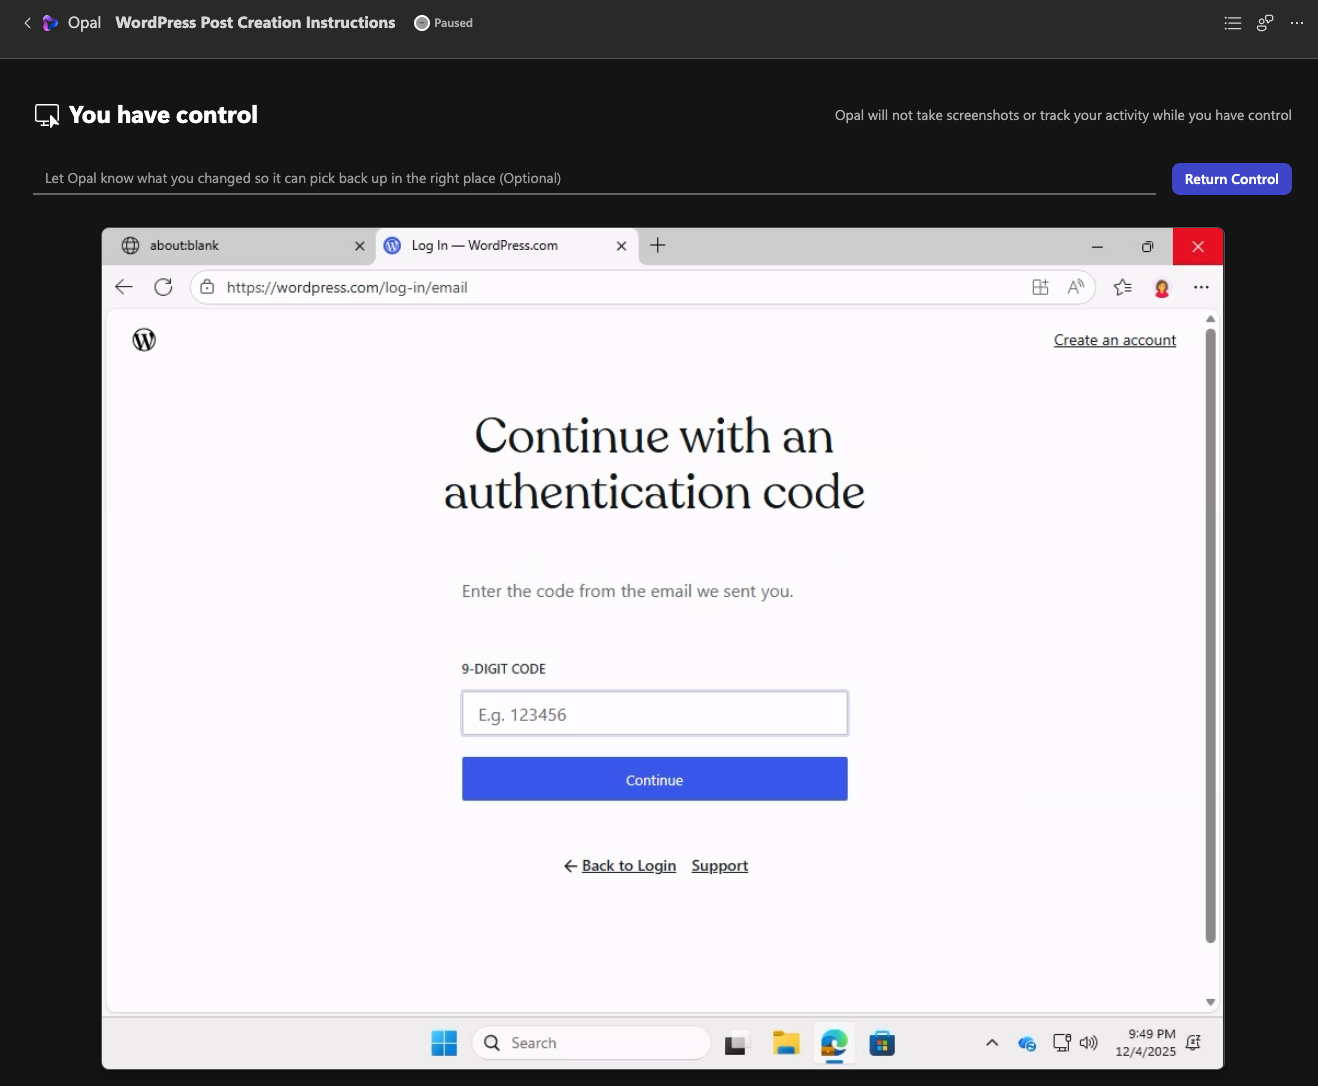Close the Log In — WordPress.com tab
The width and height of the screenshot is (1318, 1086).
tap(621, 246)
